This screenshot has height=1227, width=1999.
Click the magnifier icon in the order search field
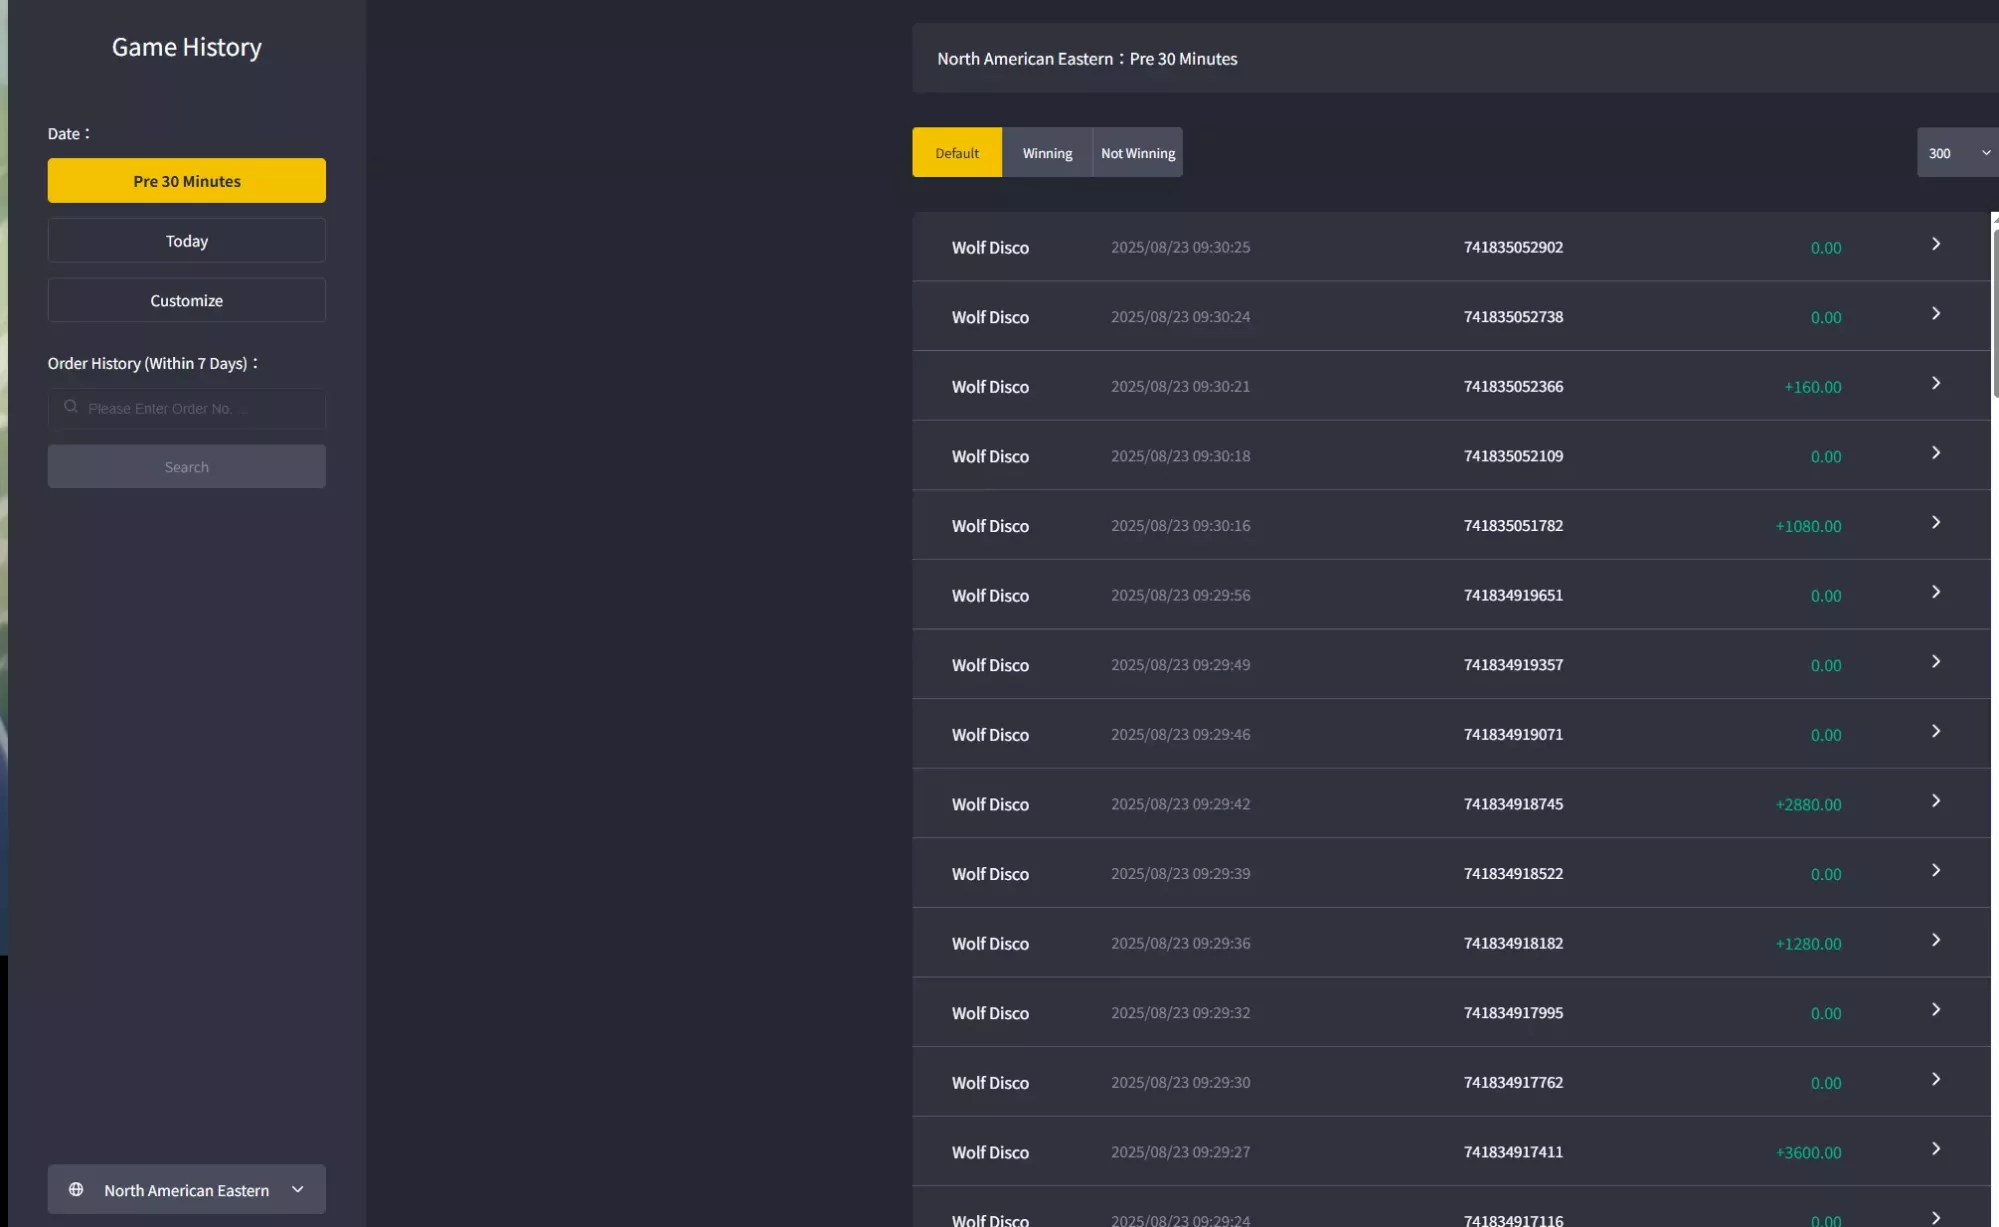[x=71, y=407]
